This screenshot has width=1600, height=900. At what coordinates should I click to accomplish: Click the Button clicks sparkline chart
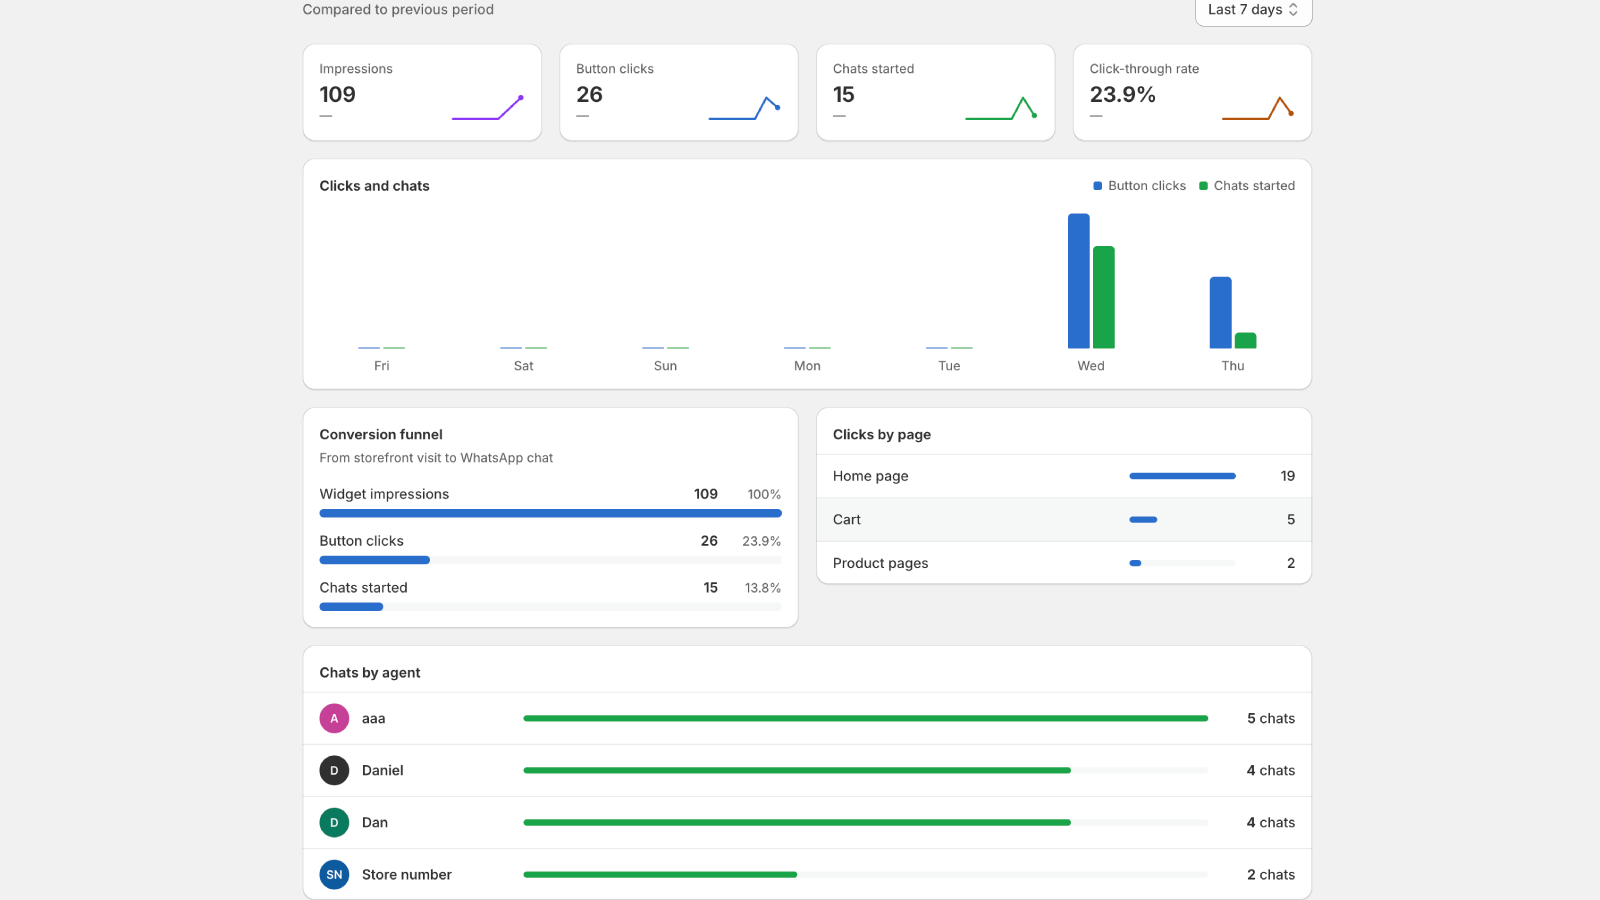pyautogui.click(x=745, y=107)
